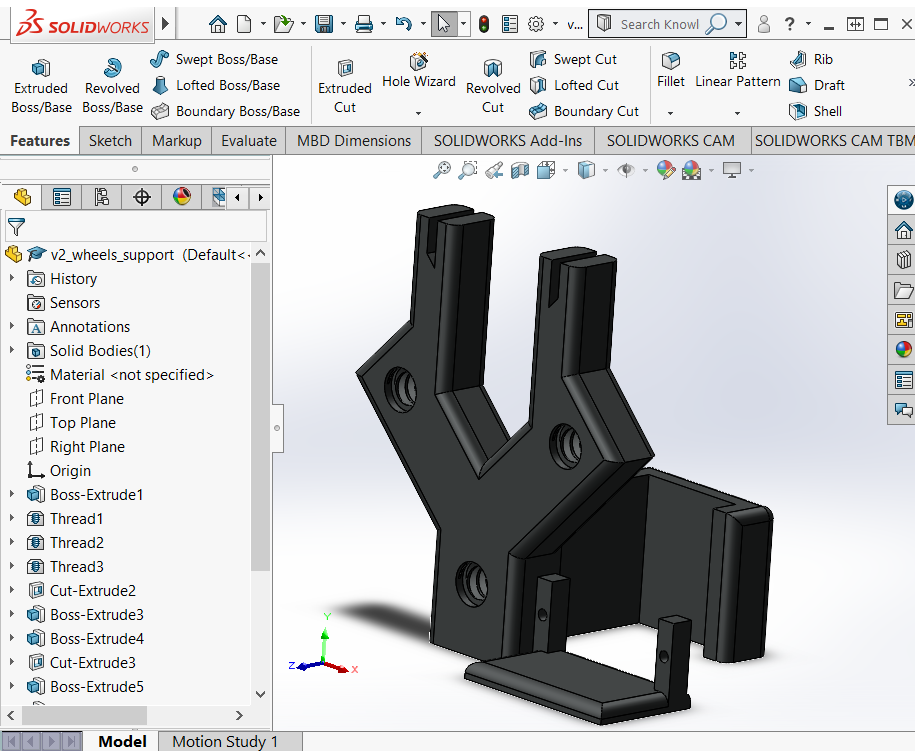The height and width of the screenshot is (751, 915).
Task: Activate the Extruded Cut tool
Action: 344,81
